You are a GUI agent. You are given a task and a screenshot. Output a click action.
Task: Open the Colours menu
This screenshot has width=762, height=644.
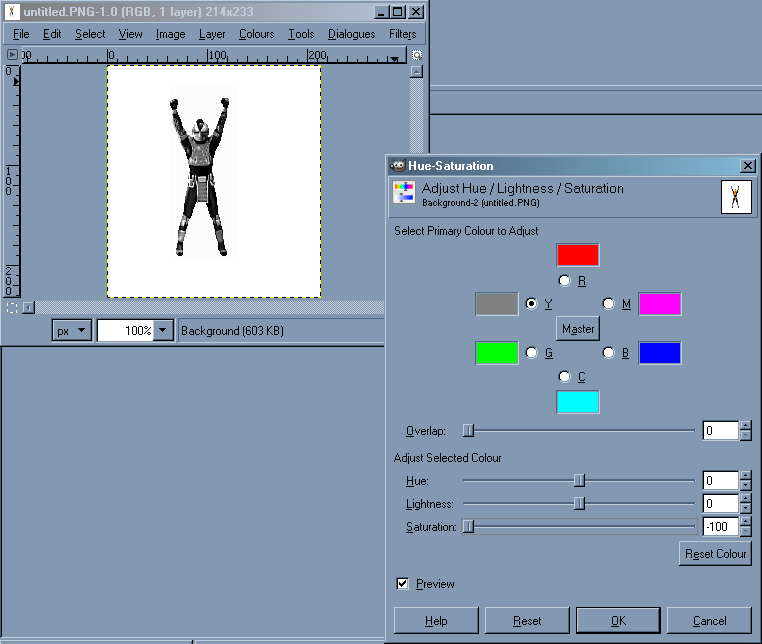[x=256, y=34]
